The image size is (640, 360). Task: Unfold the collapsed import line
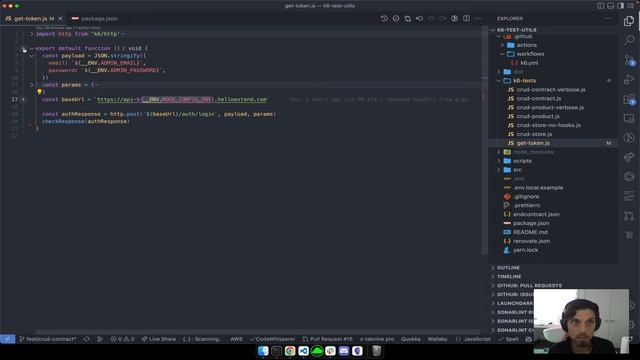pos(32,34)
